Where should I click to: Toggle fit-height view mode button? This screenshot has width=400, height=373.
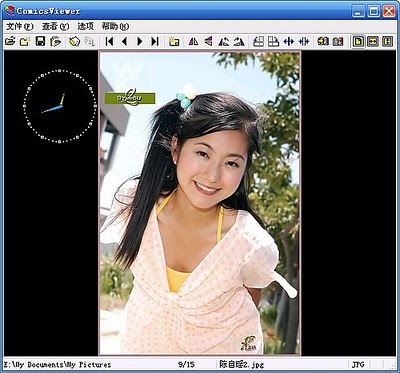click(x=387, y=42)
